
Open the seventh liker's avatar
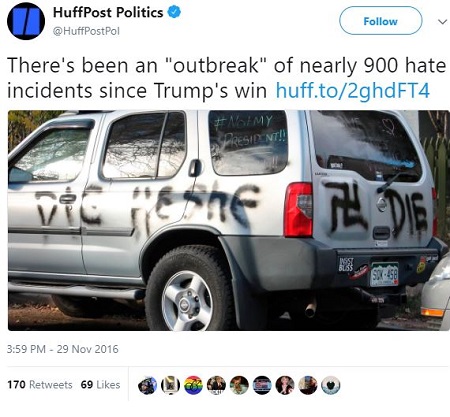click(x=285, y=385)
